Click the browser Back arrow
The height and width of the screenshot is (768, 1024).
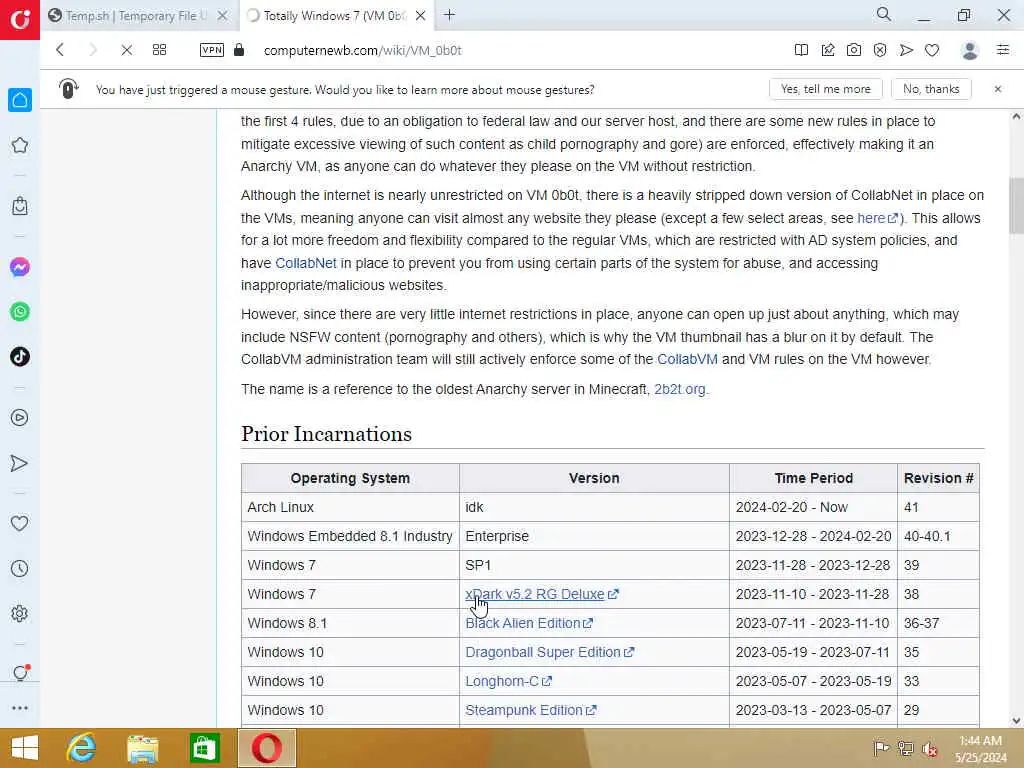60,50
